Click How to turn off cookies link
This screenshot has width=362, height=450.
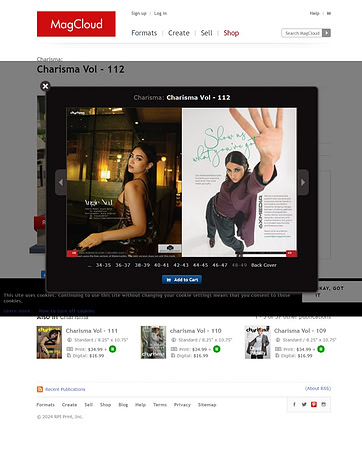67,311
